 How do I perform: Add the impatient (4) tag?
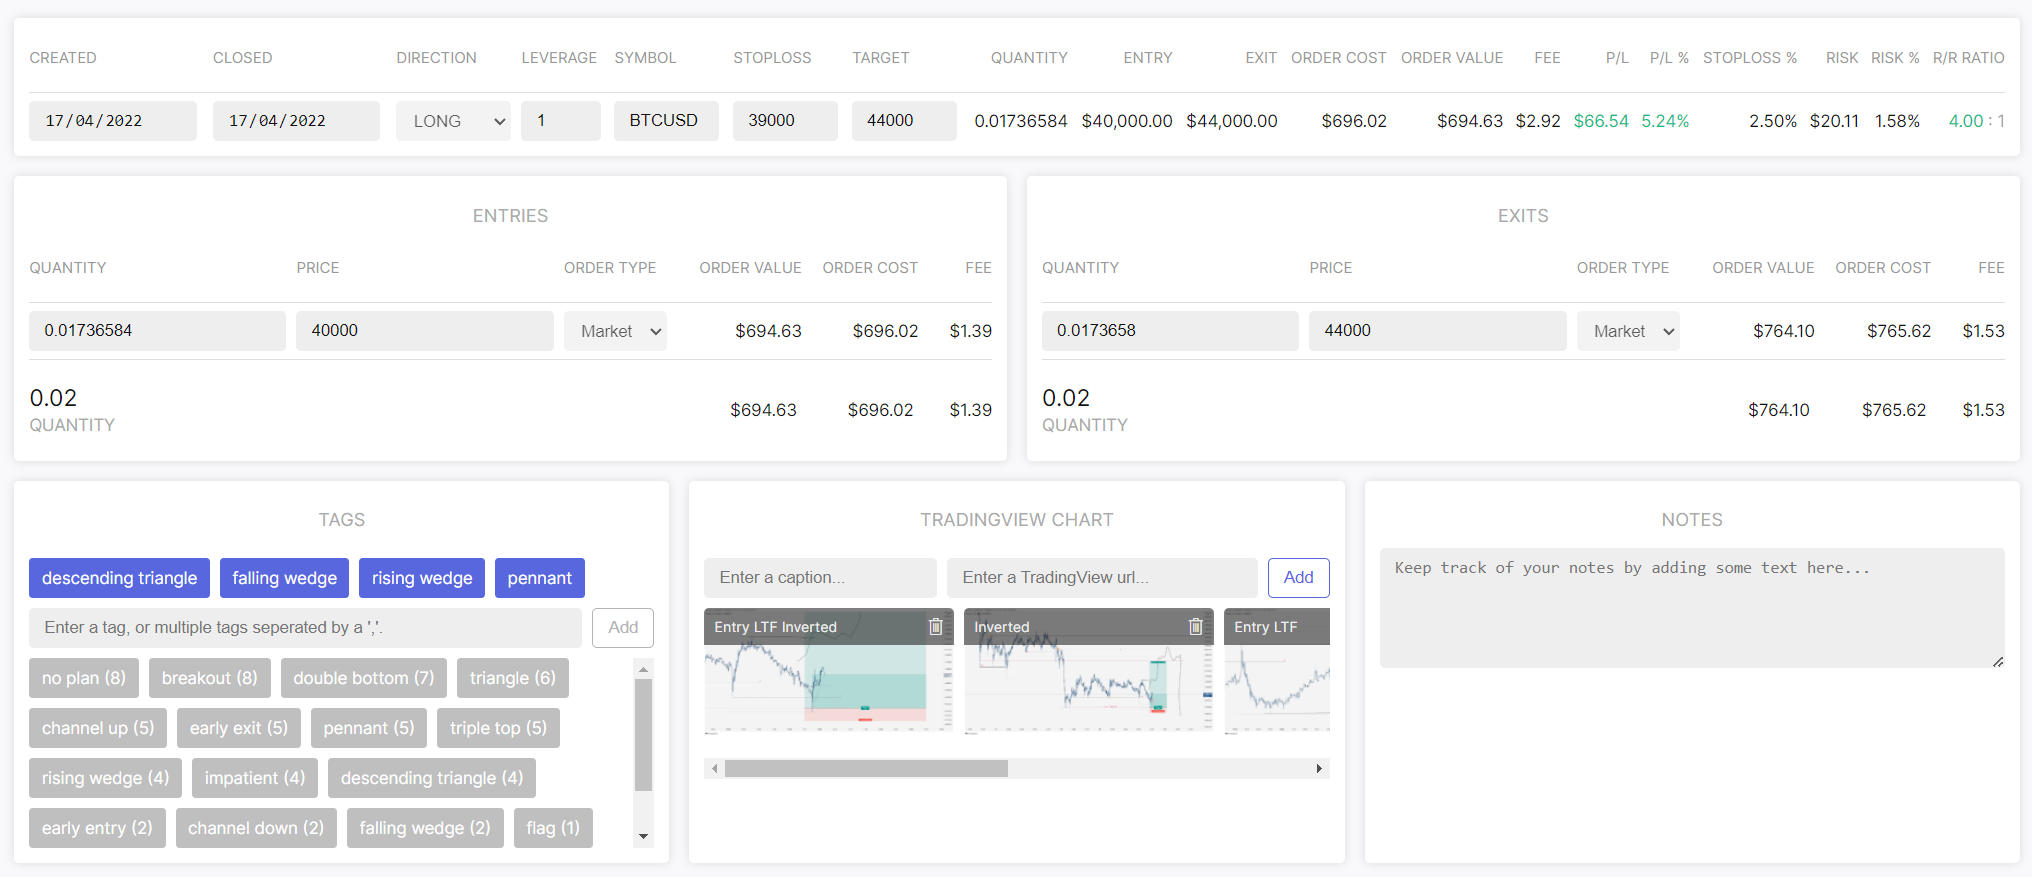pyautogui.click(x=255, y=778)
